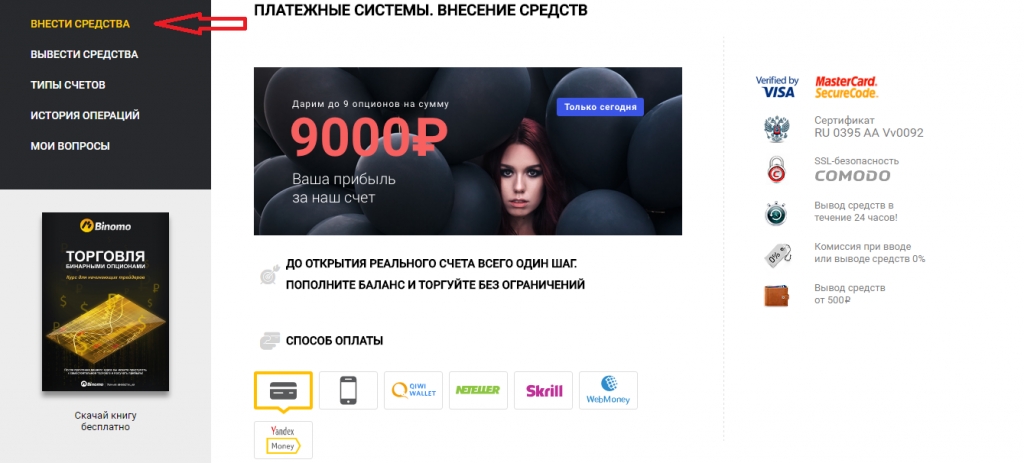Click the 0% commission tag icon
The height and width of the screenshot is (463, 1024).
777,254
